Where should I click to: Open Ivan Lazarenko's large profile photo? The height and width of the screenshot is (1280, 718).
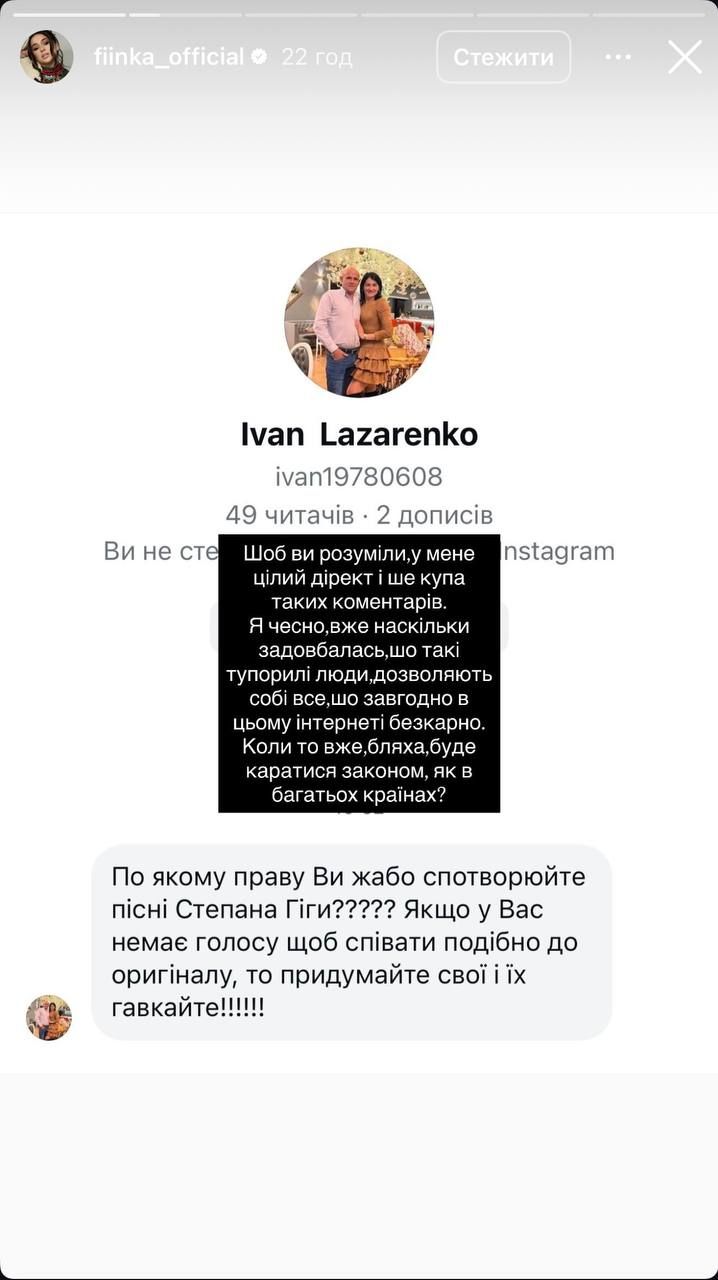coord(359,323)
